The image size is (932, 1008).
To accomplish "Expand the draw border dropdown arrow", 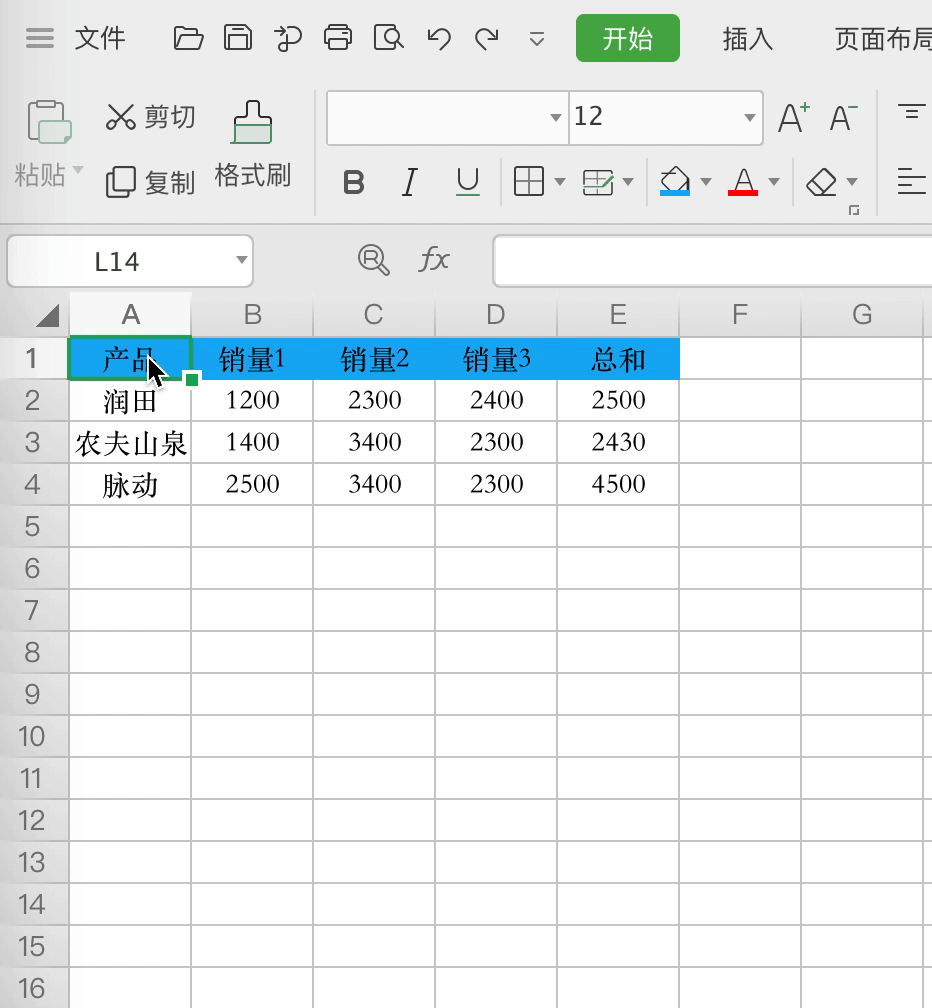I will point(628,182).
